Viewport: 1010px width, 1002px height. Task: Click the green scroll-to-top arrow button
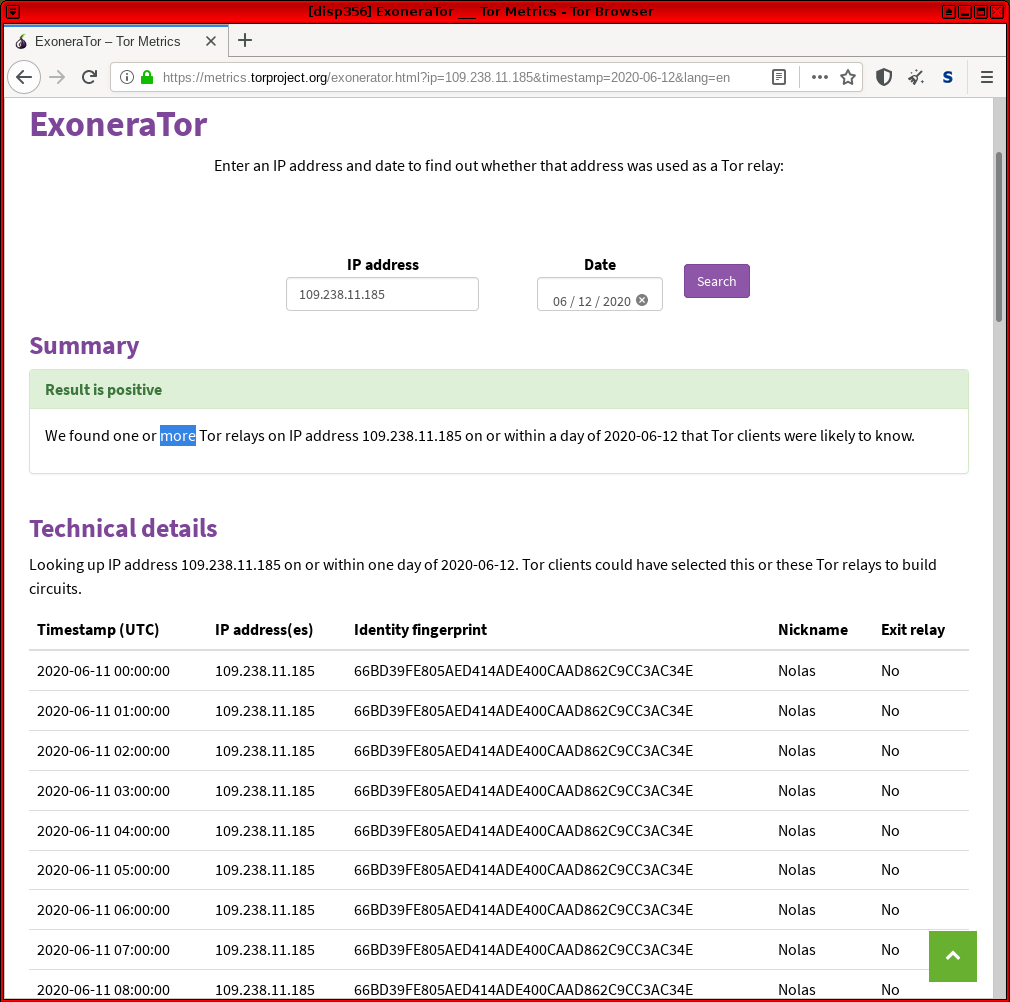click(x=952, y=956)
